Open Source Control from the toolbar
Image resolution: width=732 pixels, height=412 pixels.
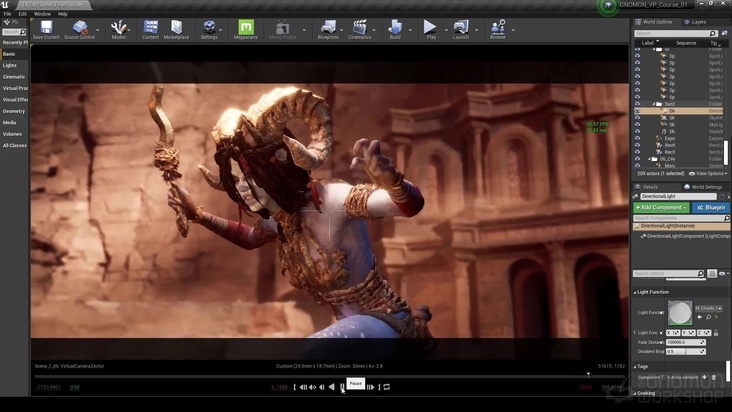pos(79,29)
